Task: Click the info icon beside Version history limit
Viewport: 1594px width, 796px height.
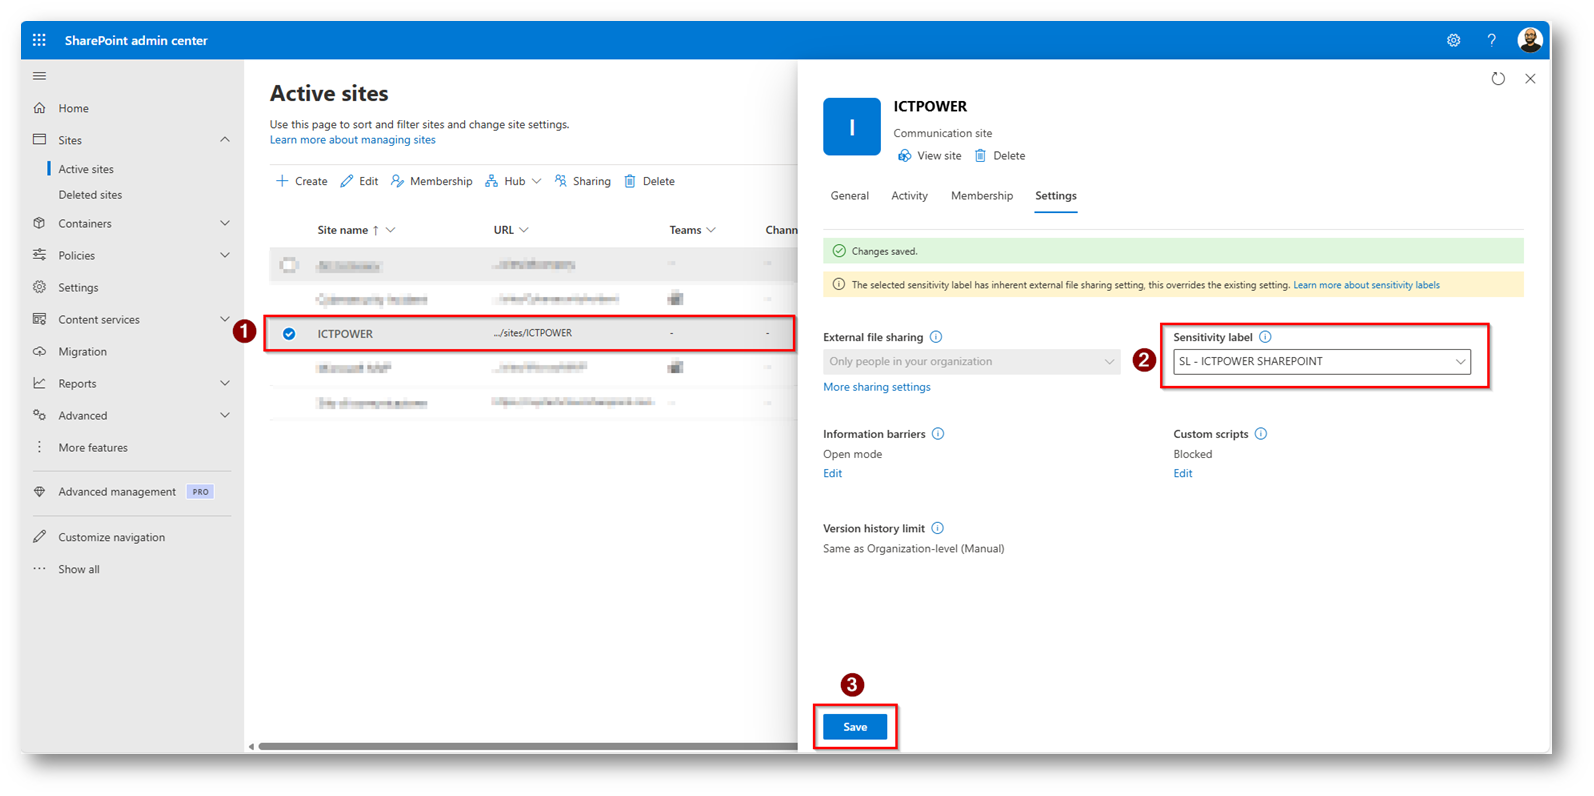Action: 937,528
